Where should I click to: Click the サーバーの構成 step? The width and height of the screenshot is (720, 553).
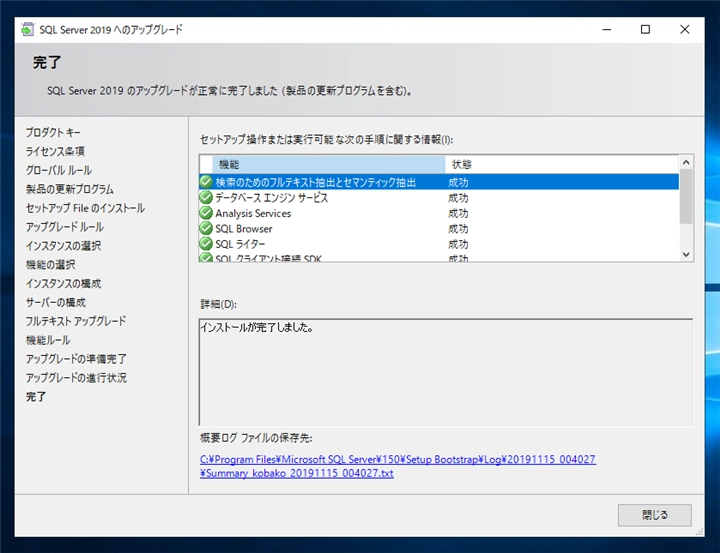coord(55,302)
